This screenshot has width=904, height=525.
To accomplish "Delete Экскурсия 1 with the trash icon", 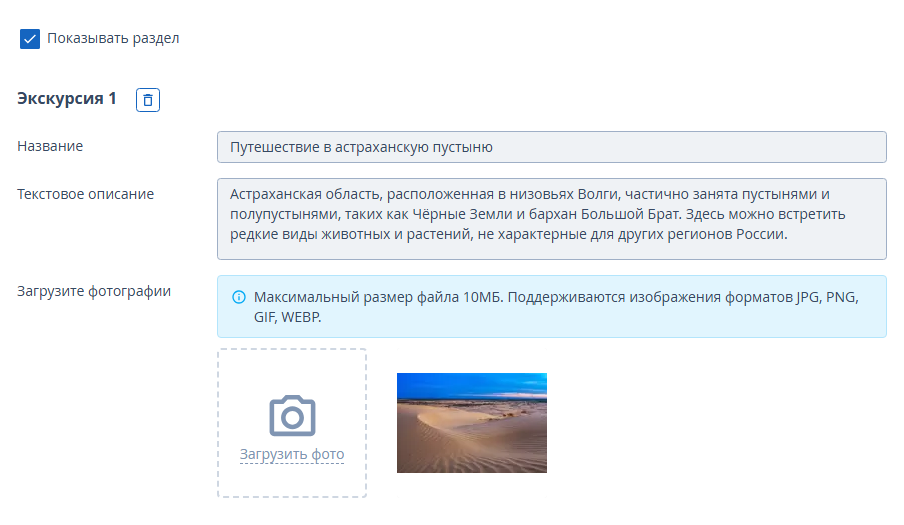I will [x=148, y=100].
